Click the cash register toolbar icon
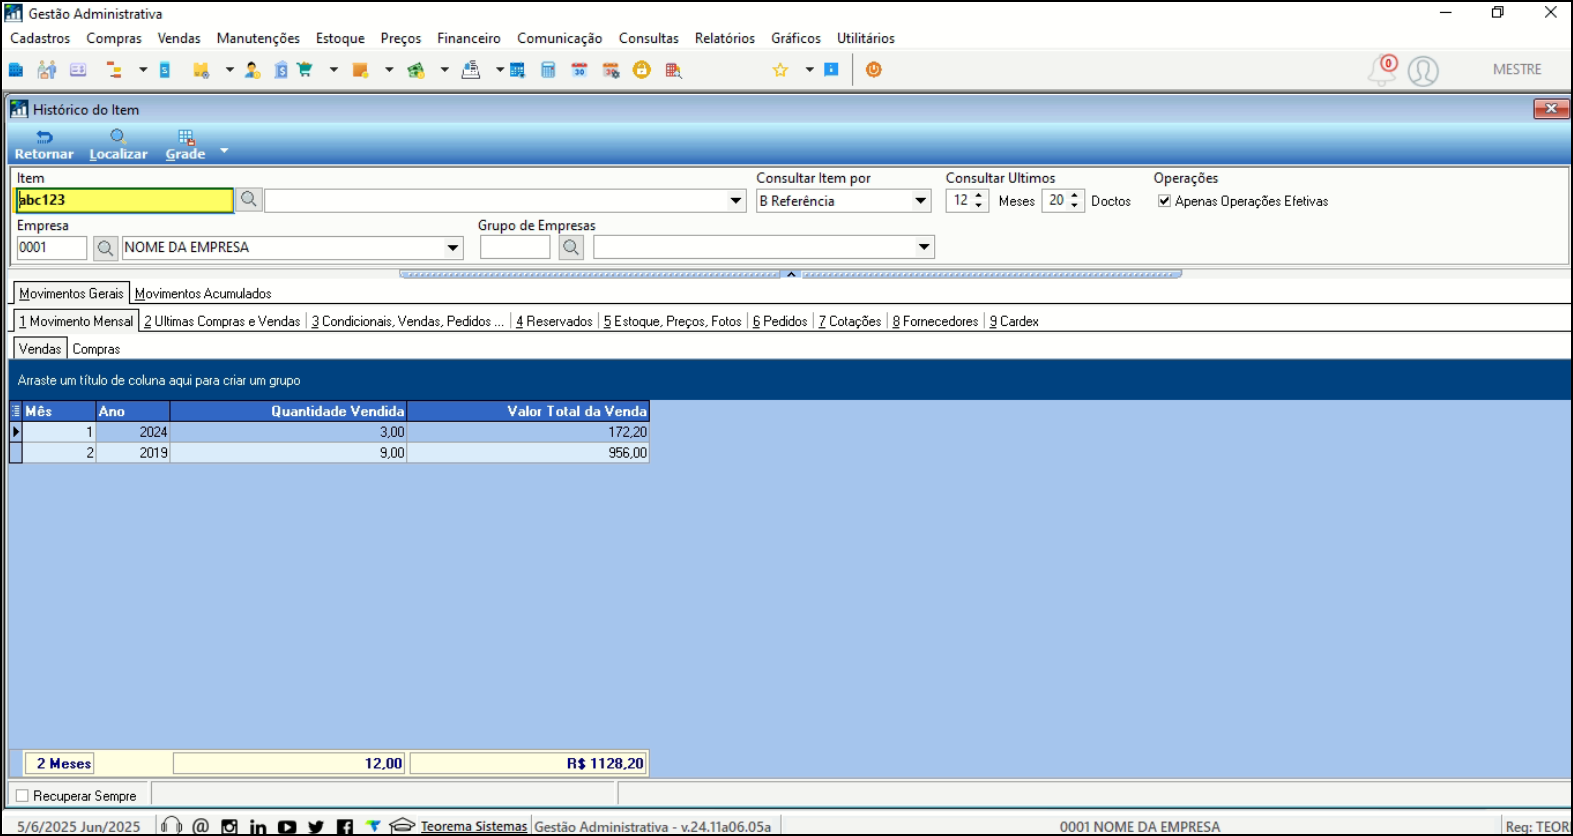The height and width of the screenshot is (836, 1573). coord(470,70)
